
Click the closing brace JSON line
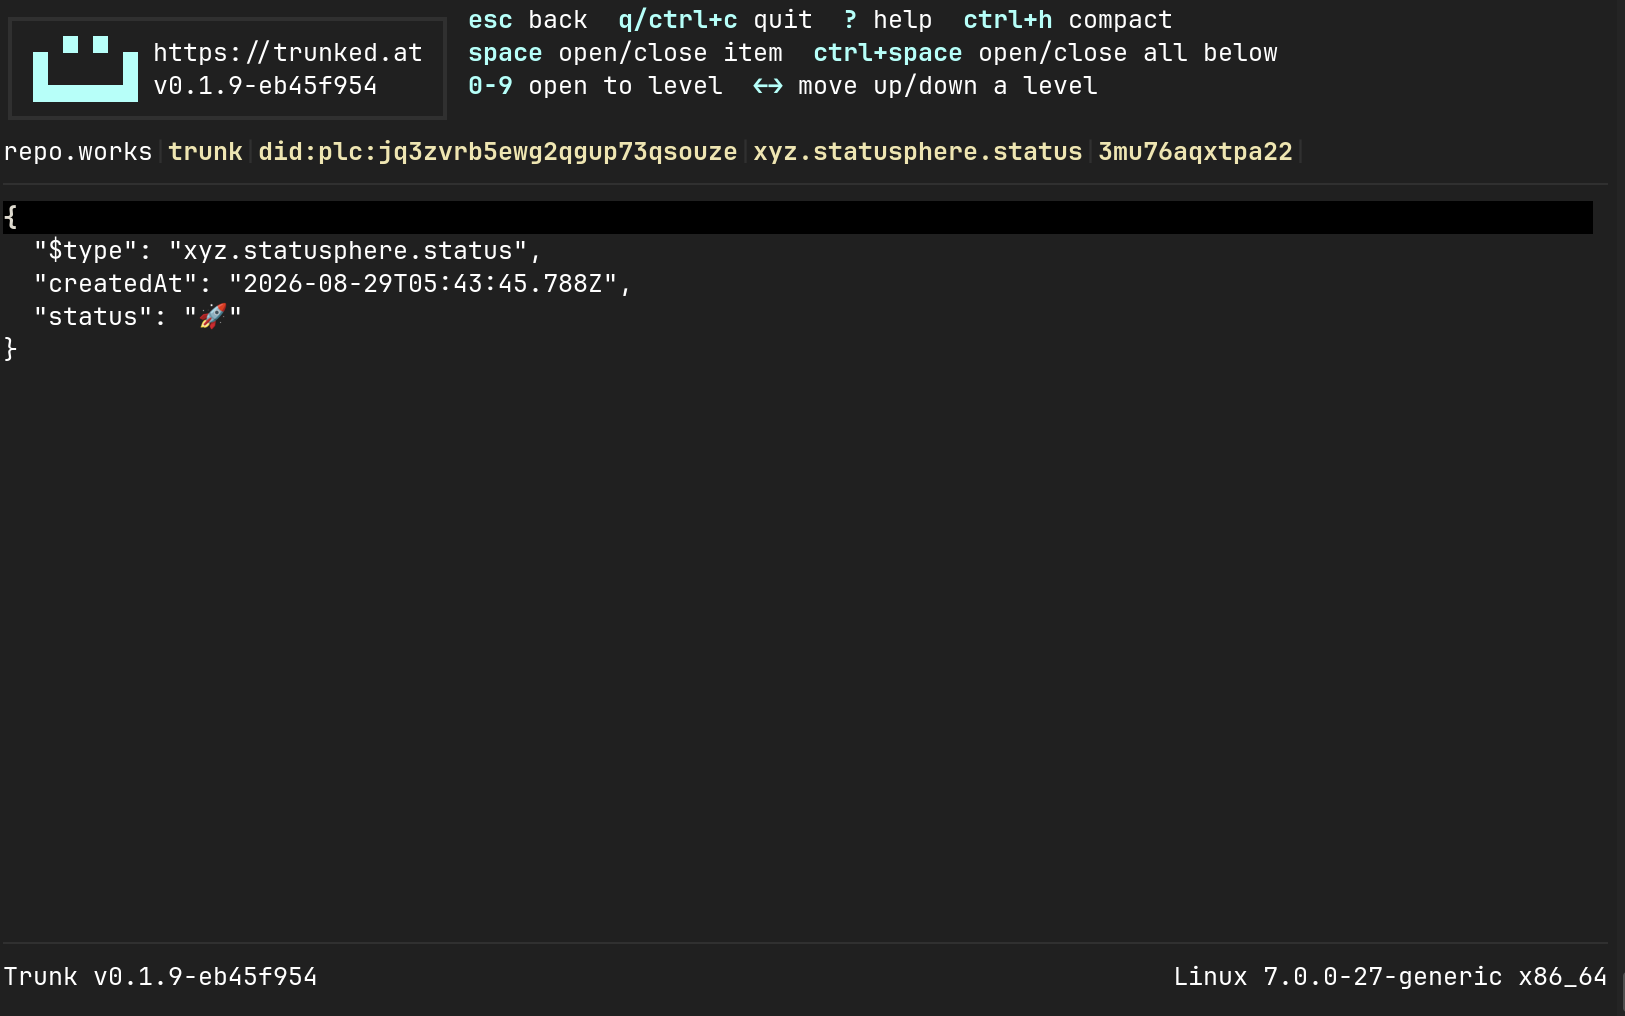click(11, 349)
